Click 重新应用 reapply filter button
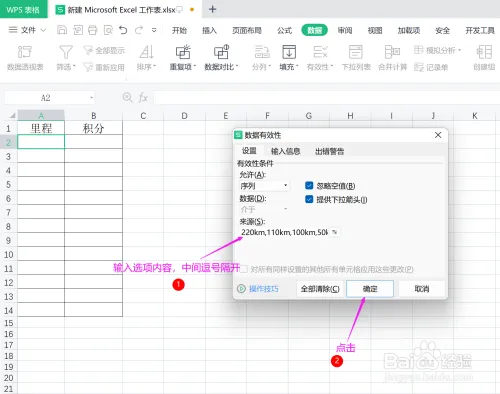This screenshot has height=394, width=500. pos(104,67)
